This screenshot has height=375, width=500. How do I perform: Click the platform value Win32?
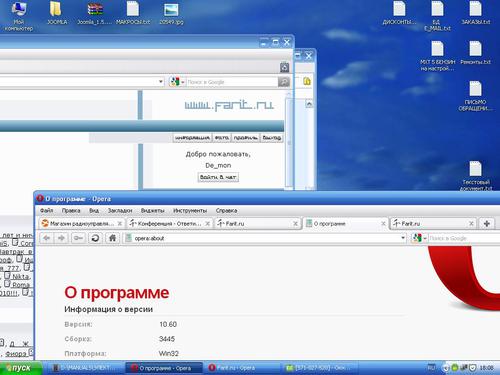pos(169,353)
